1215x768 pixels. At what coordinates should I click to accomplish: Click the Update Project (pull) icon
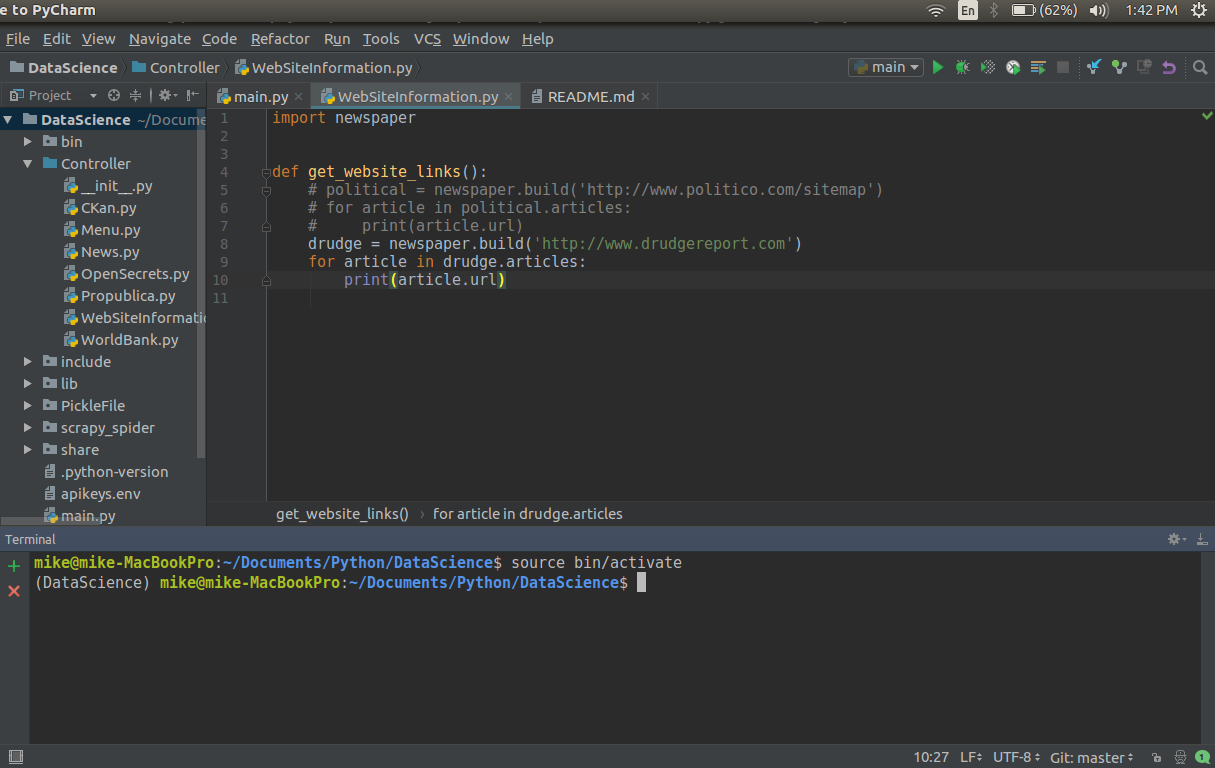(1093, 67)
